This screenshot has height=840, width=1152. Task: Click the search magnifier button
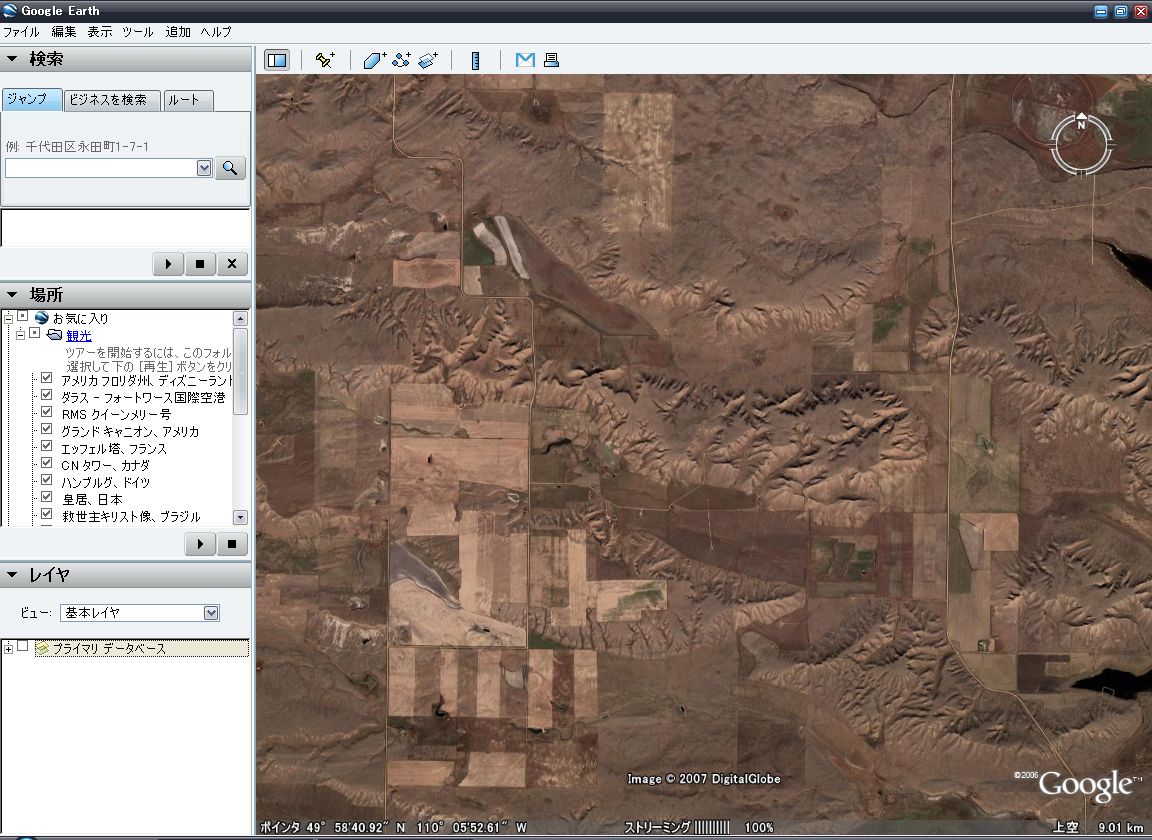[x=230, y=168]
